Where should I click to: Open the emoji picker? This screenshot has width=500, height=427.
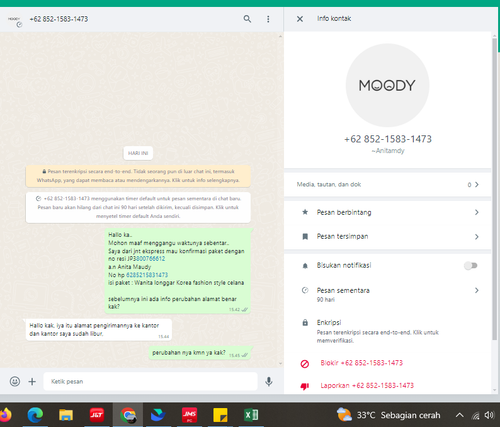15,381
